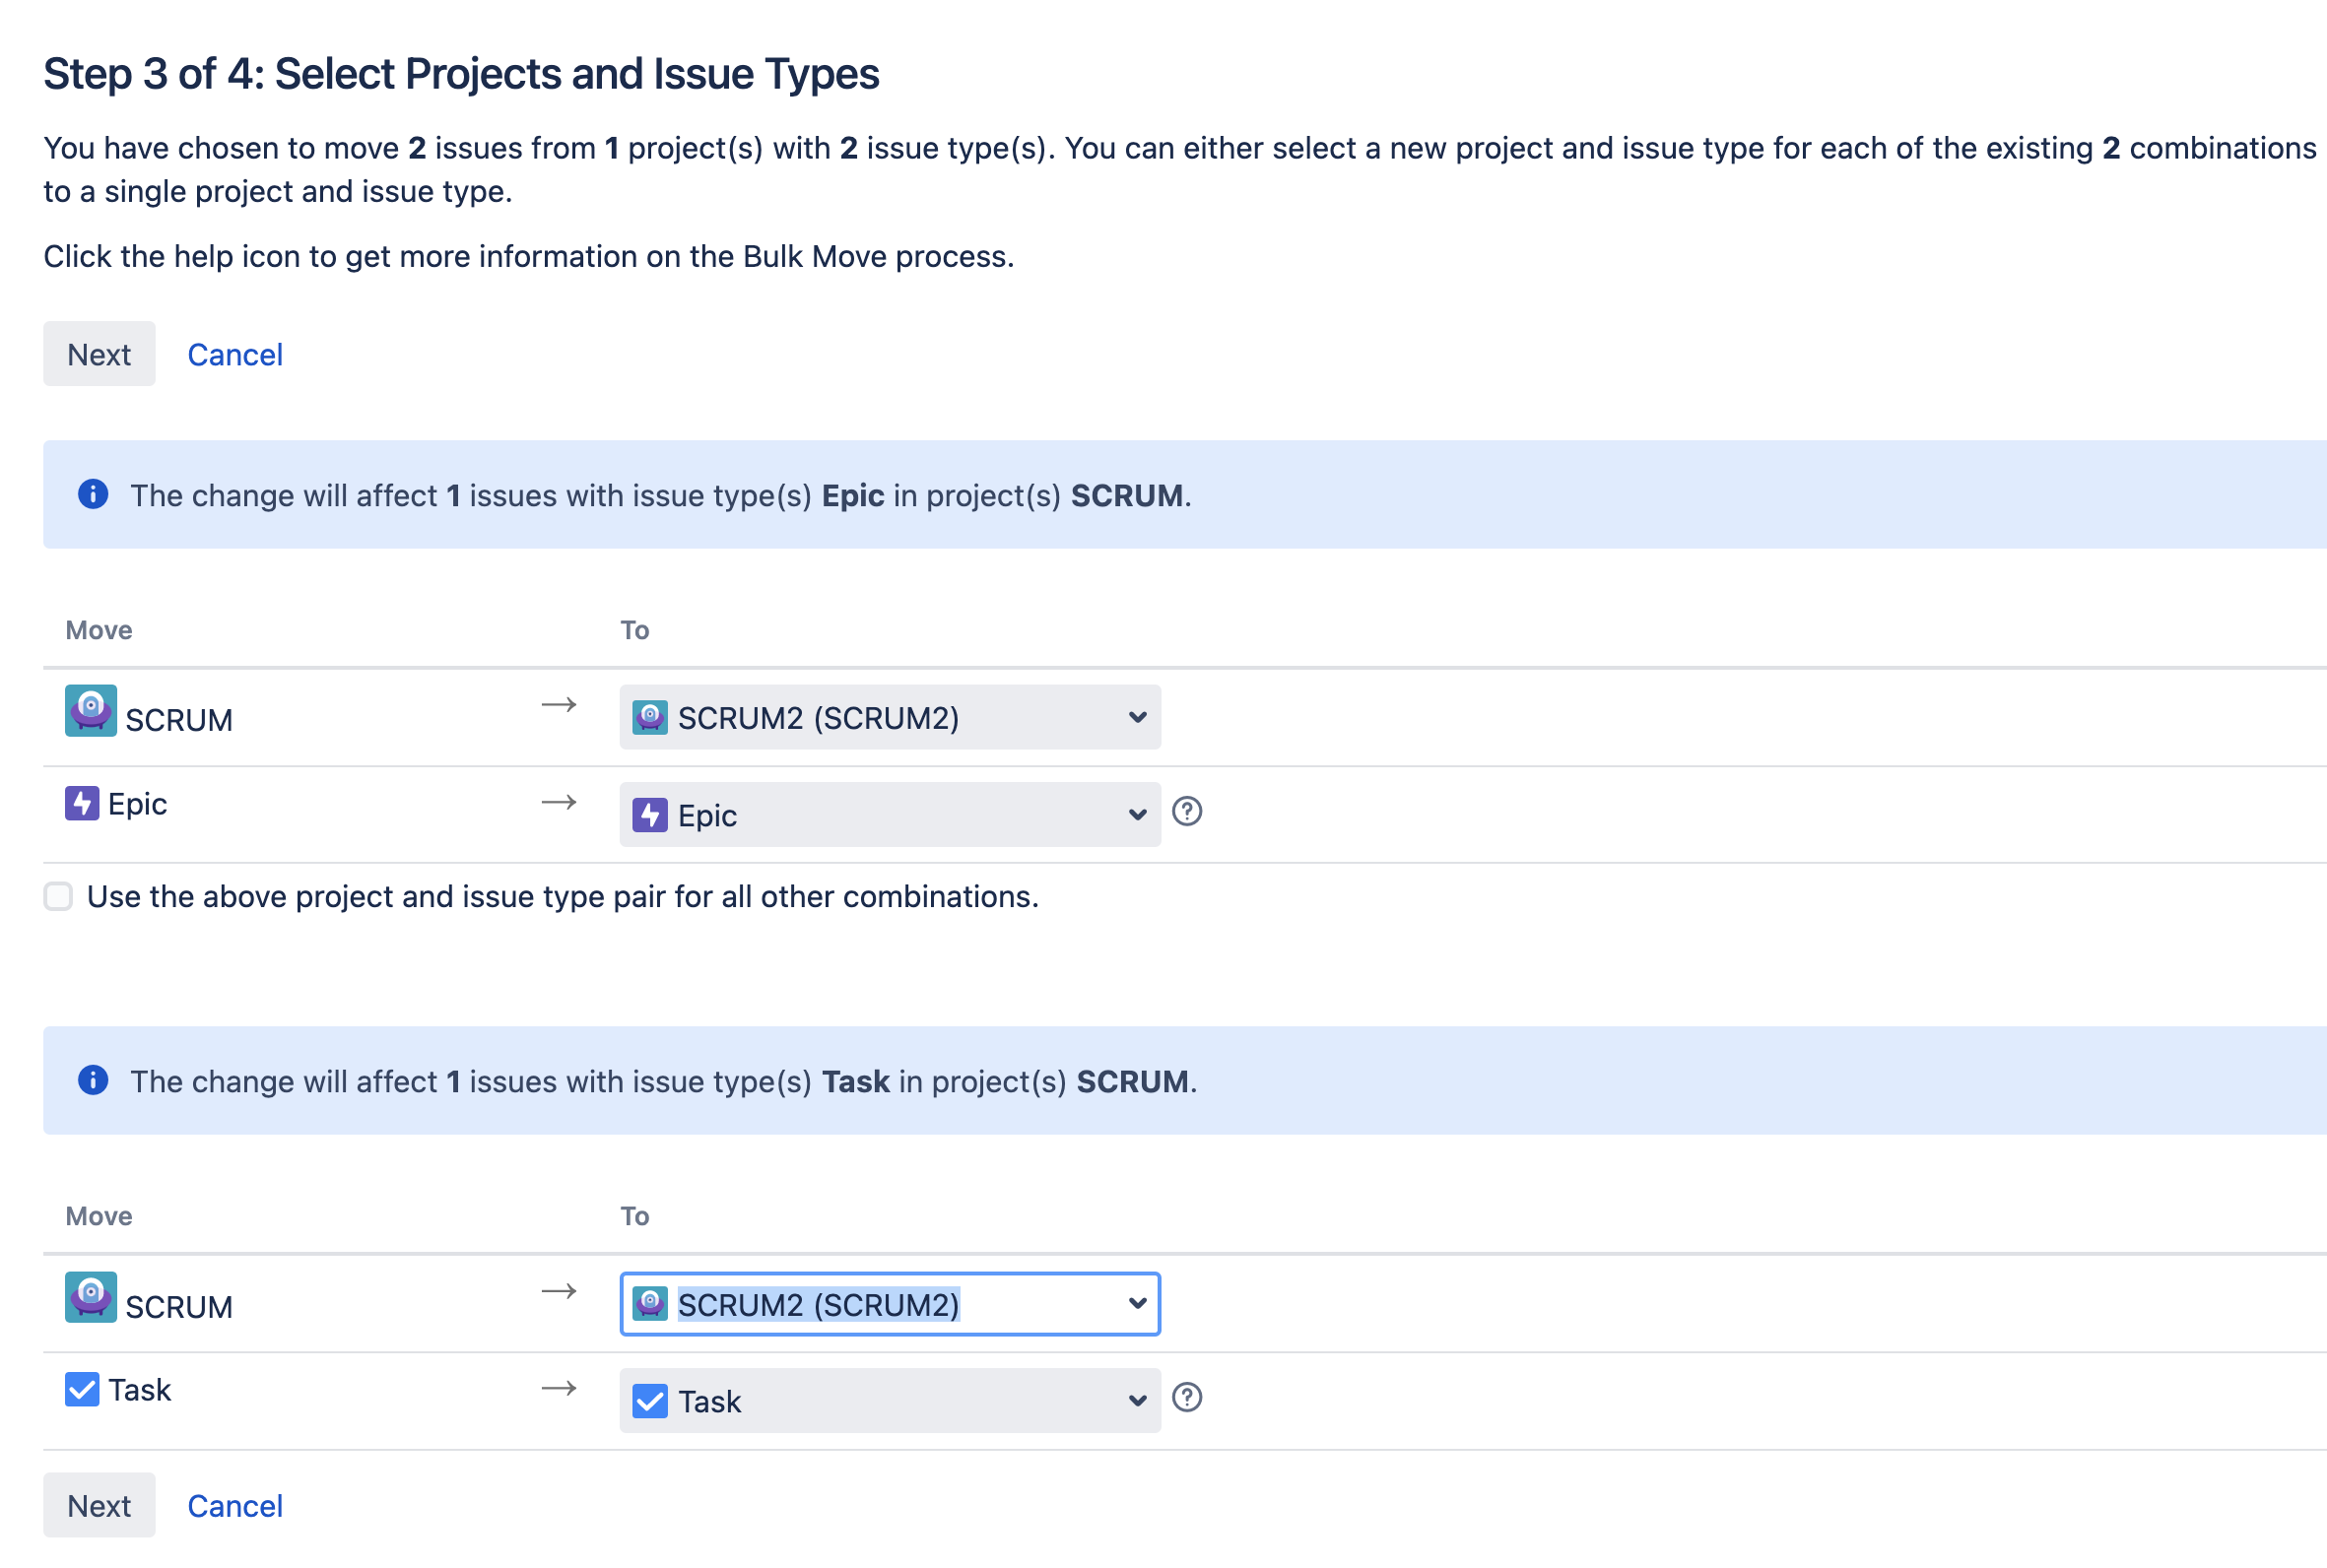Click the blue Task issue type icon
The height and width of the screenshot is (1568, 2327).
pos(82,1389)
